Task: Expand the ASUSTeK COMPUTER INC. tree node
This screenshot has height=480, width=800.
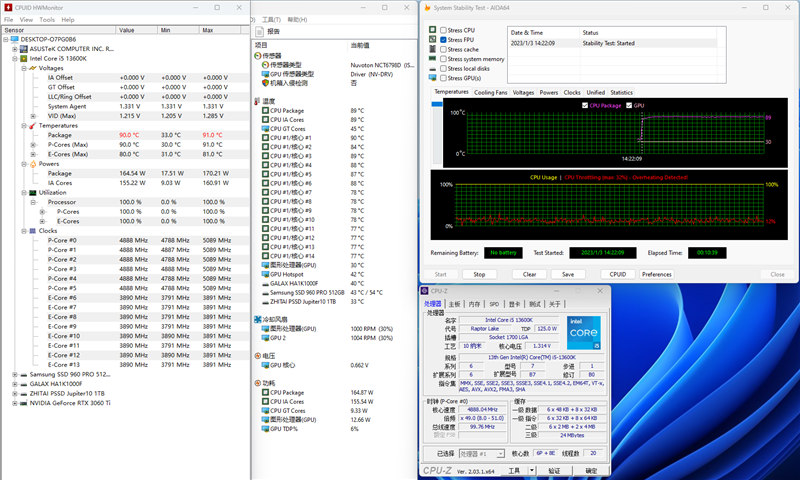Action: tap(14, 48)
